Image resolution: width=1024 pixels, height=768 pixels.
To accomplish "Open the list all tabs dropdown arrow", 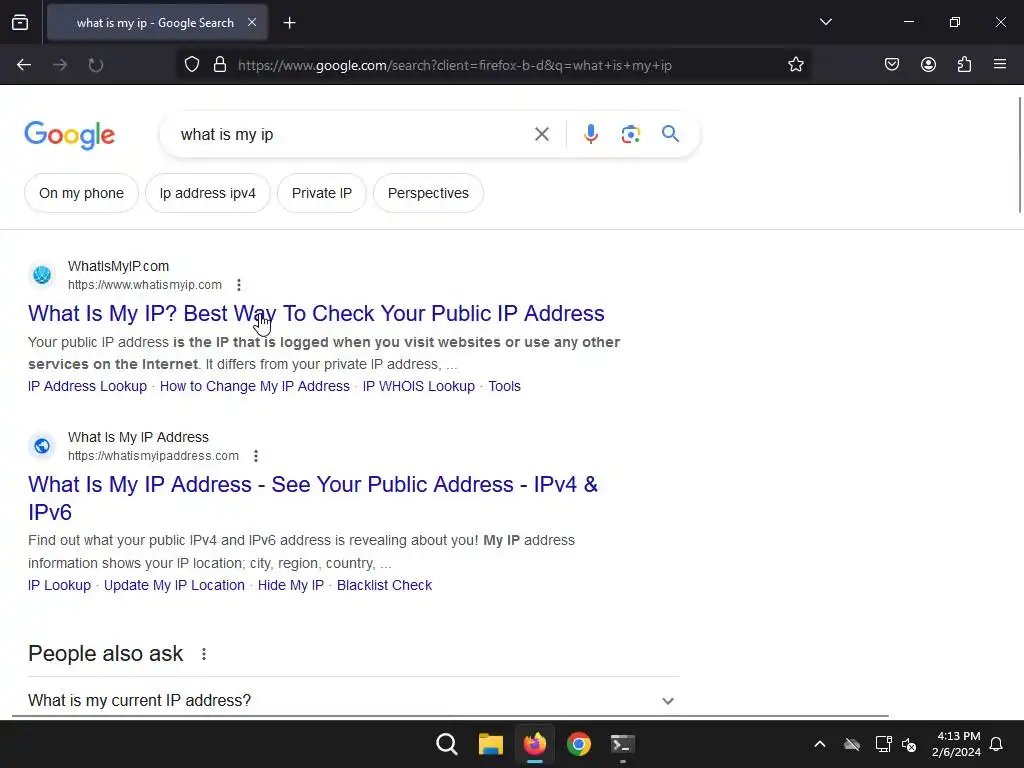I will (x=825, y=22).
